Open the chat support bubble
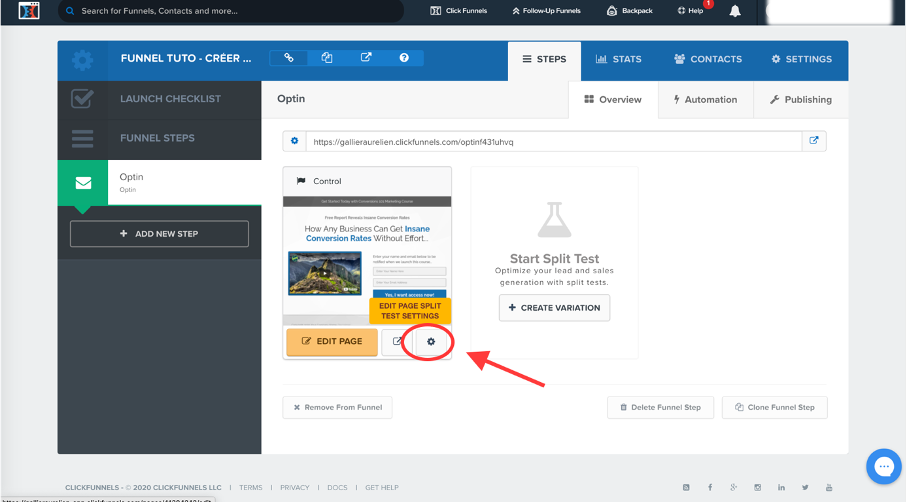The height and width of the screenshot is (502, 906). coord(884,467)
